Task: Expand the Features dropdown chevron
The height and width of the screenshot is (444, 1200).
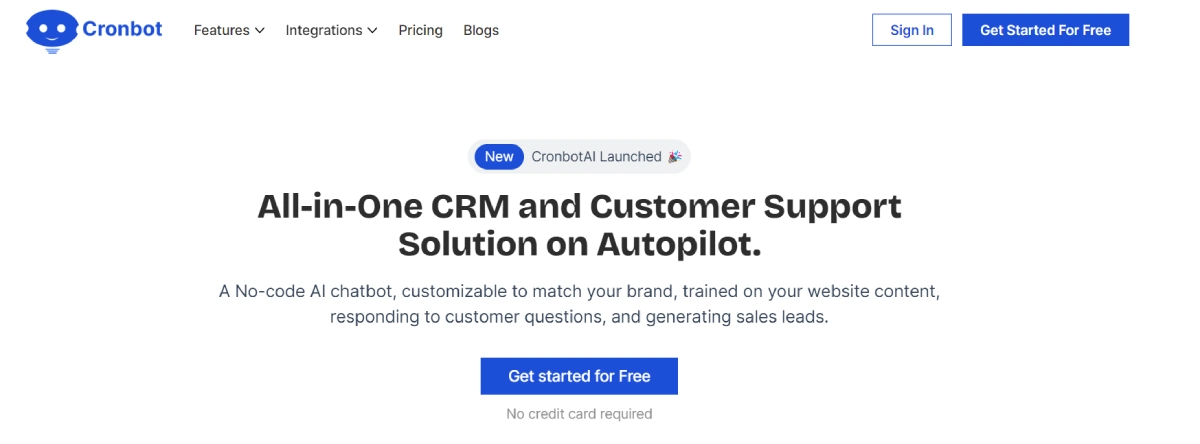Action: click(x=260, y=30)
